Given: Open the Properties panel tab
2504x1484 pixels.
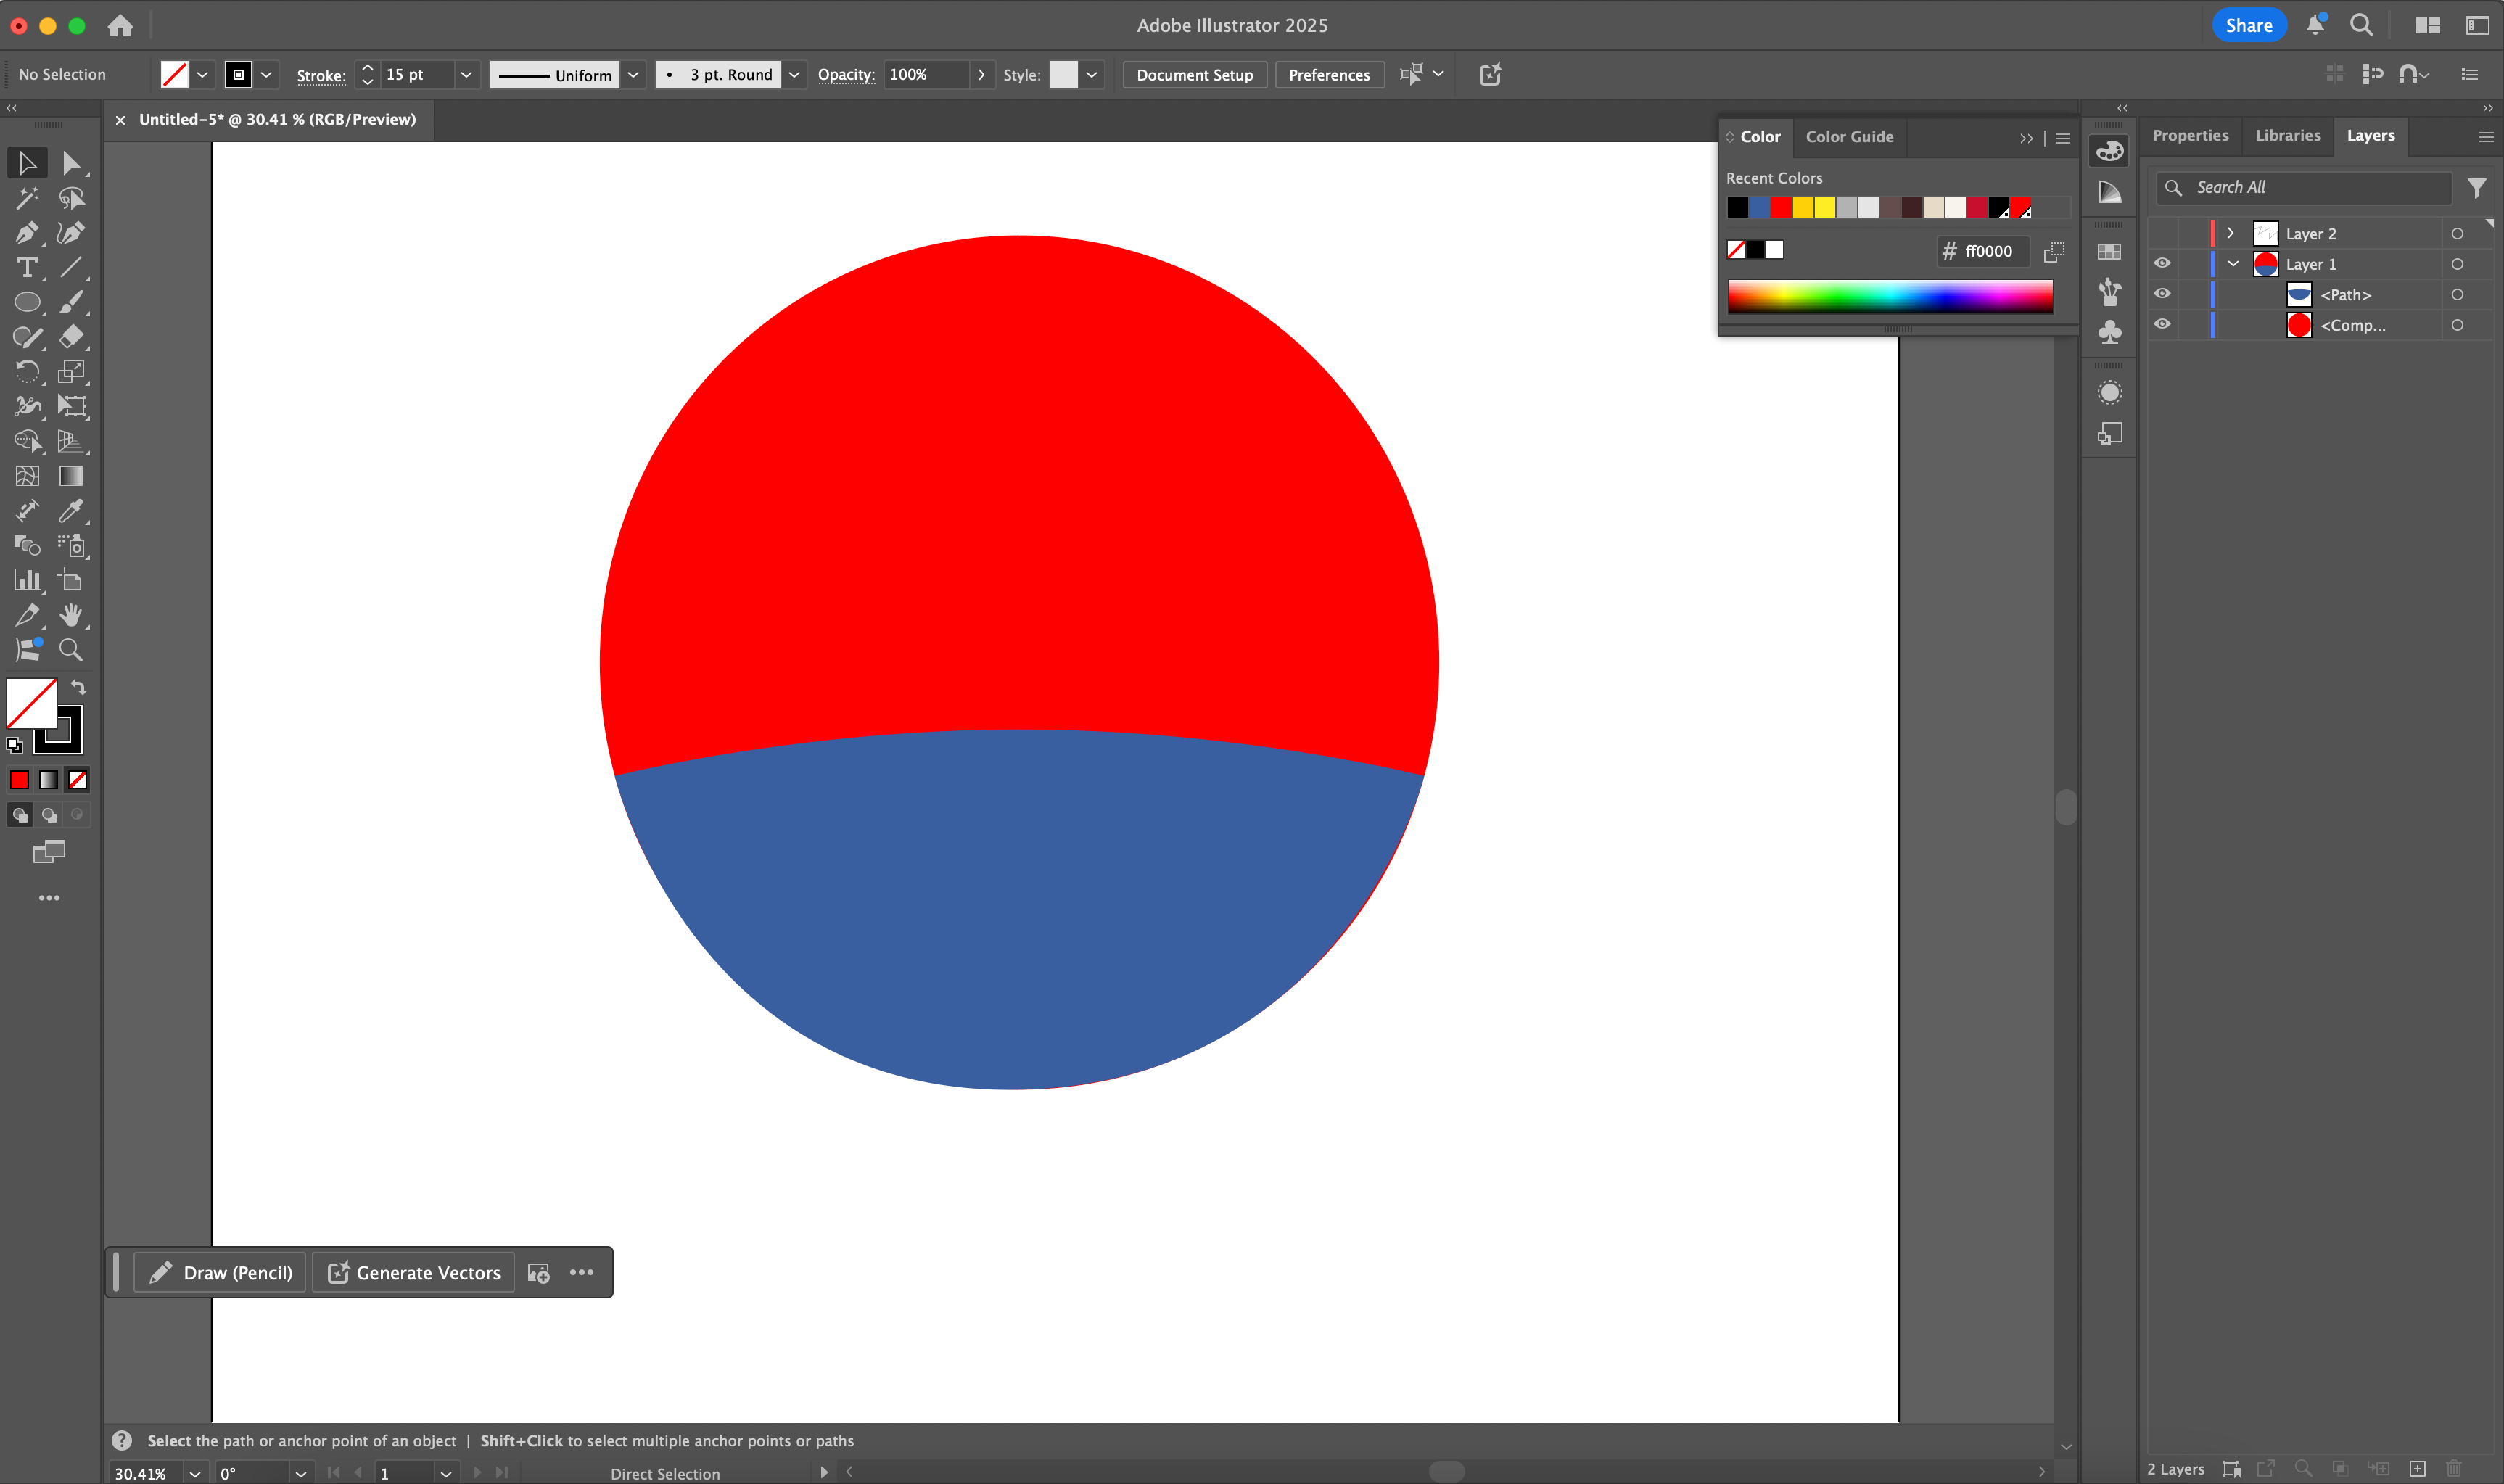Looking at the screenshot, I should (x=2190, y=135).
